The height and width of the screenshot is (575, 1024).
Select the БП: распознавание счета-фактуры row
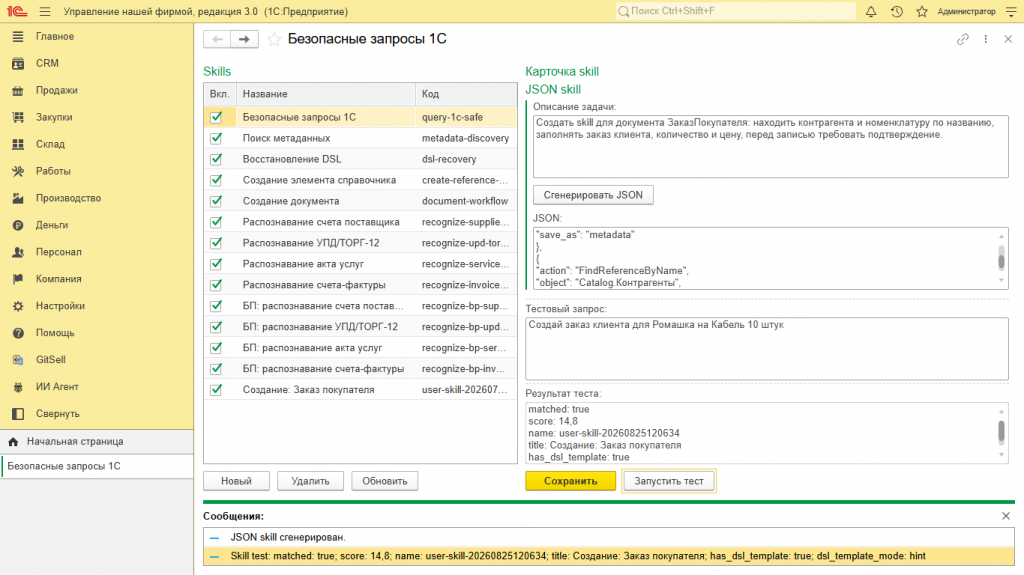click(360, 369)
